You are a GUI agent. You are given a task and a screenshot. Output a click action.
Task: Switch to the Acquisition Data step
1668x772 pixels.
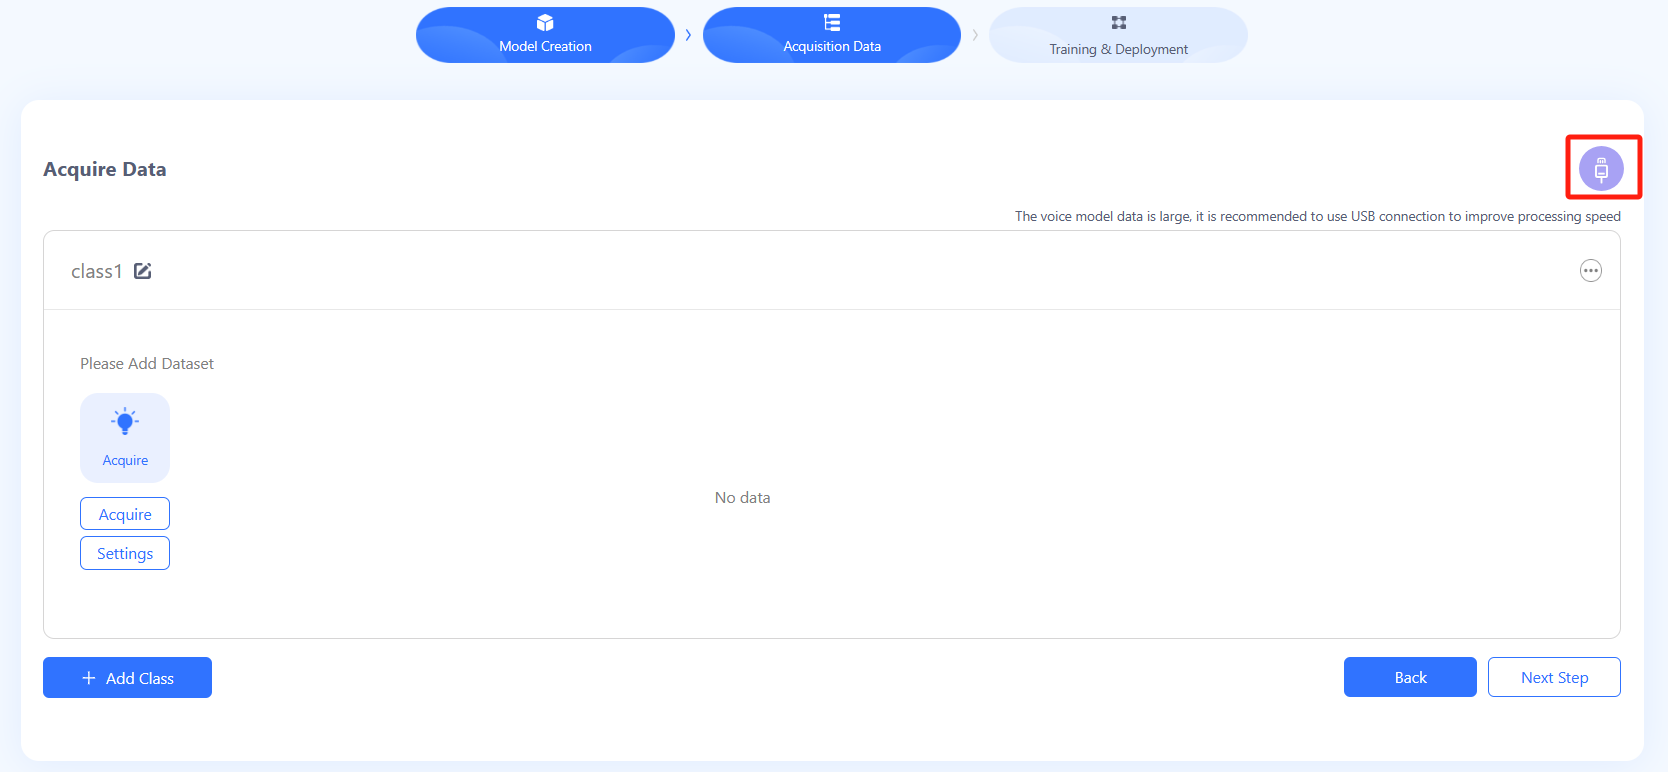pyautogui.click(x=832, y=46)
